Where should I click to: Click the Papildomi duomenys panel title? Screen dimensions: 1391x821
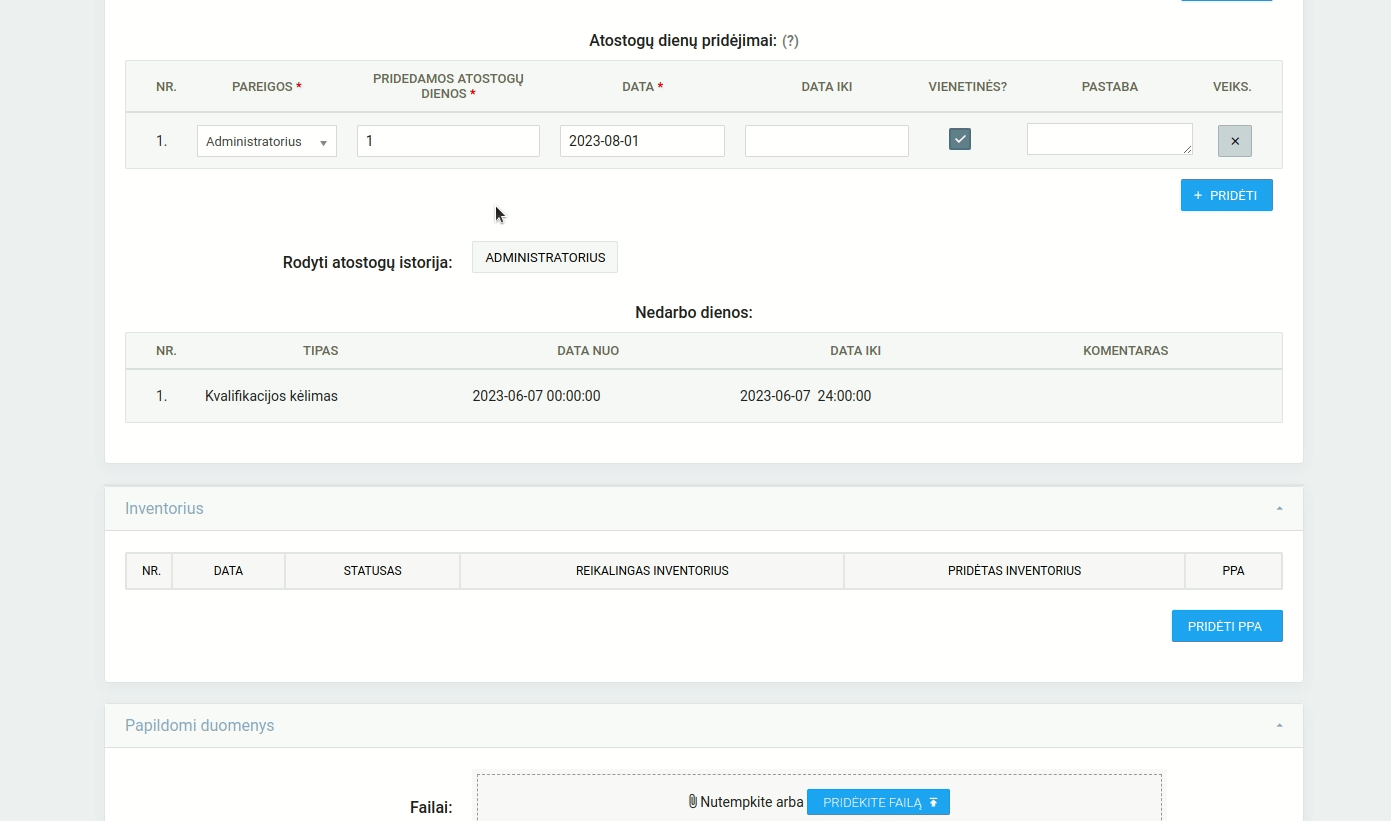click(199, 726)
